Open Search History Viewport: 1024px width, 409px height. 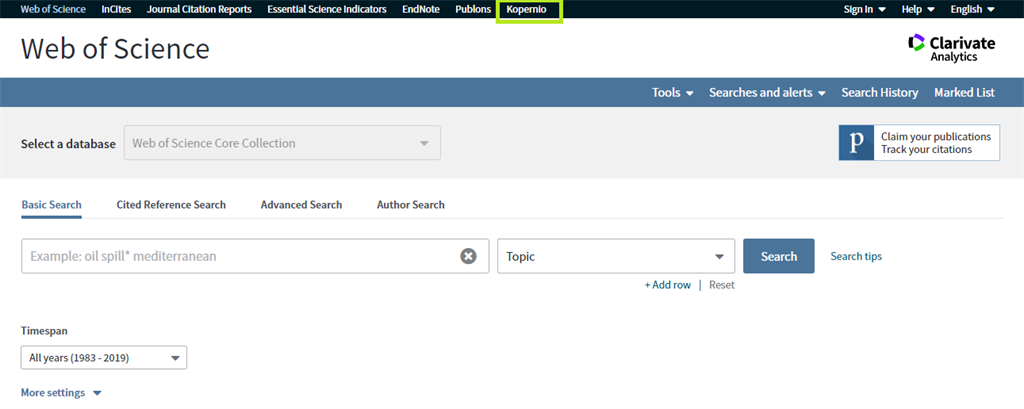point(880,93)
